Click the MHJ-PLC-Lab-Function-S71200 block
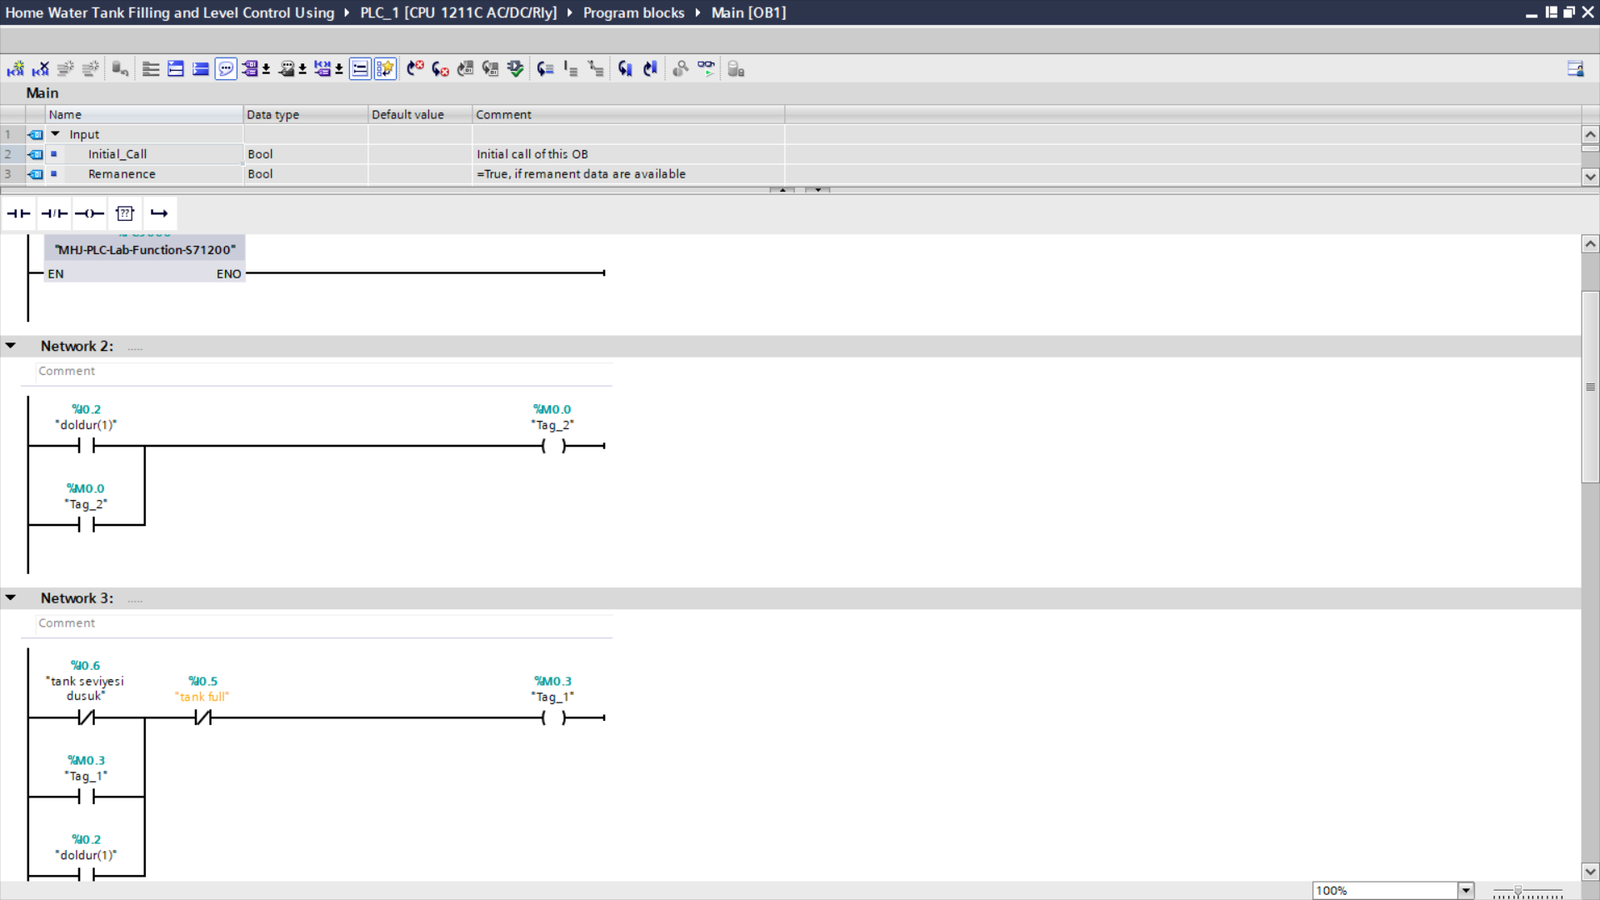The width and height of the screenshot is (1600, 900). coord(145,260)
